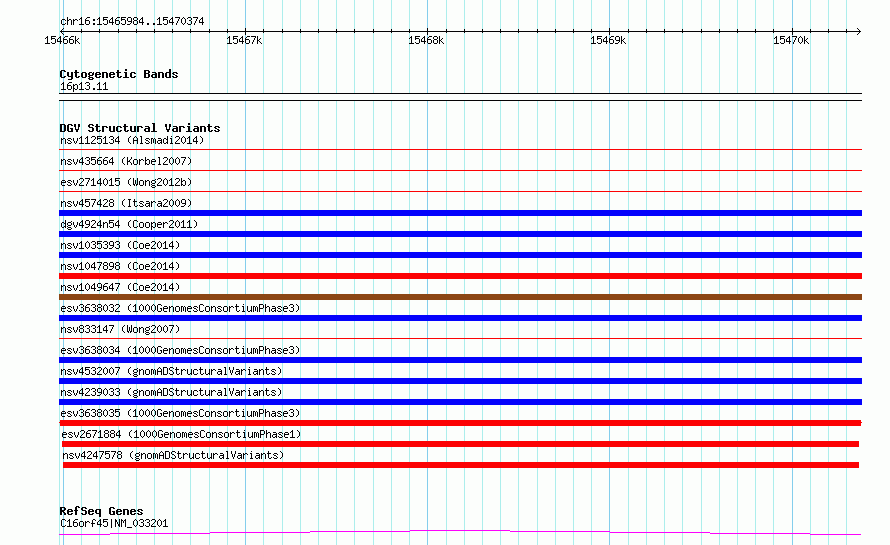This screenshot has height=545, width=890.
Task: Open variant esv2671884 (1000GenomesConsortiumPhase1)
Action: point(181,434)
